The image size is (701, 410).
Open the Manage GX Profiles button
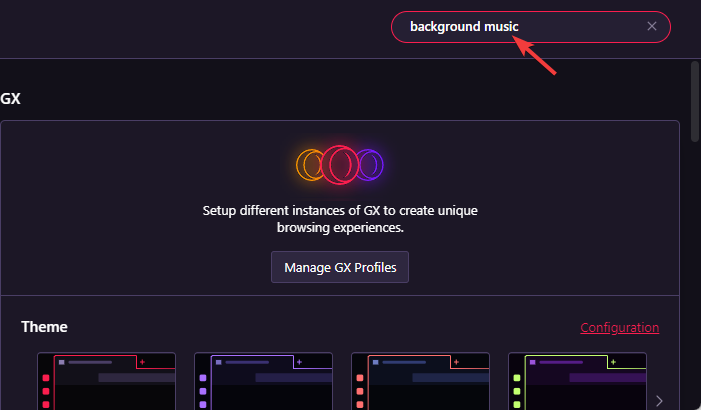click(x=340, y=267)
